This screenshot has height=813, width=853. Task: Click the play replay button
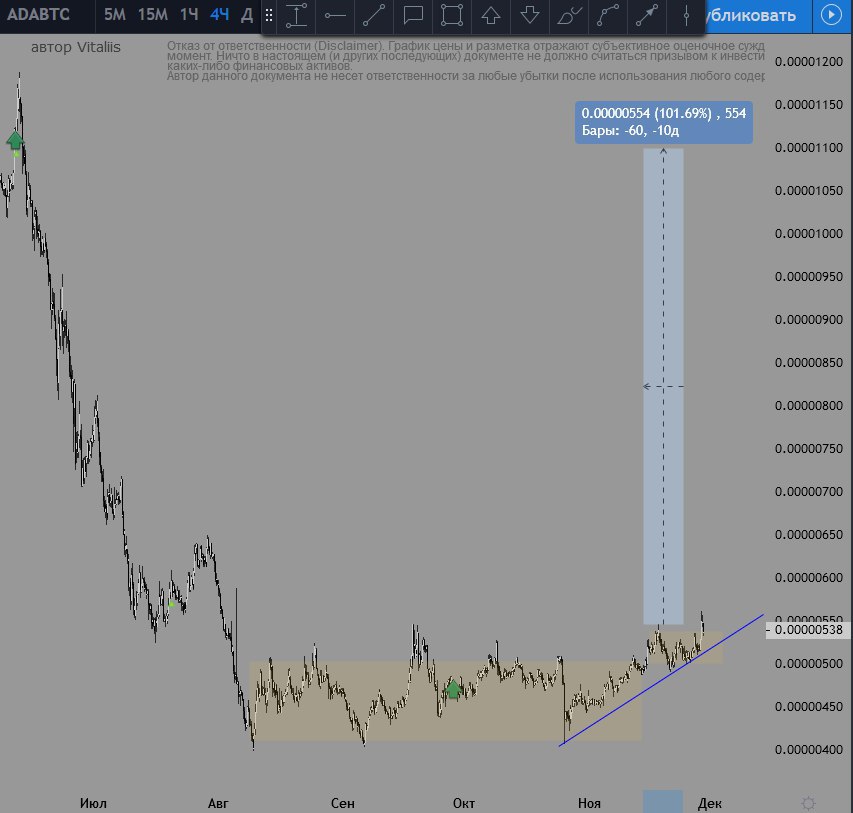(x=831, y=15)
